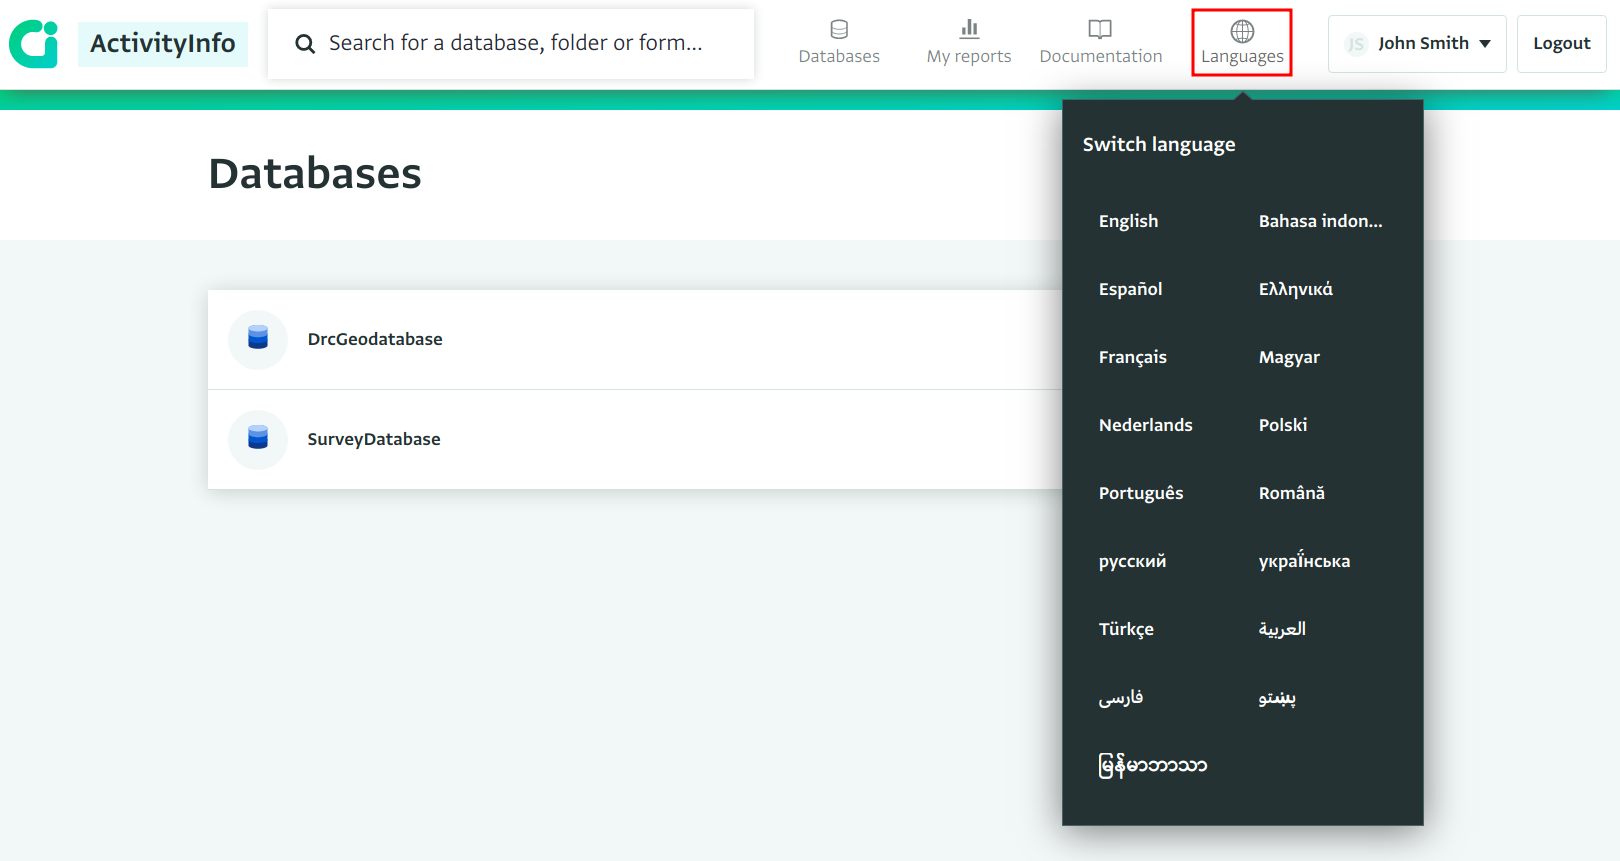This screenshot has height=861, width=1620.
Task: Switch language to العربية
Action: (1282, 629)
